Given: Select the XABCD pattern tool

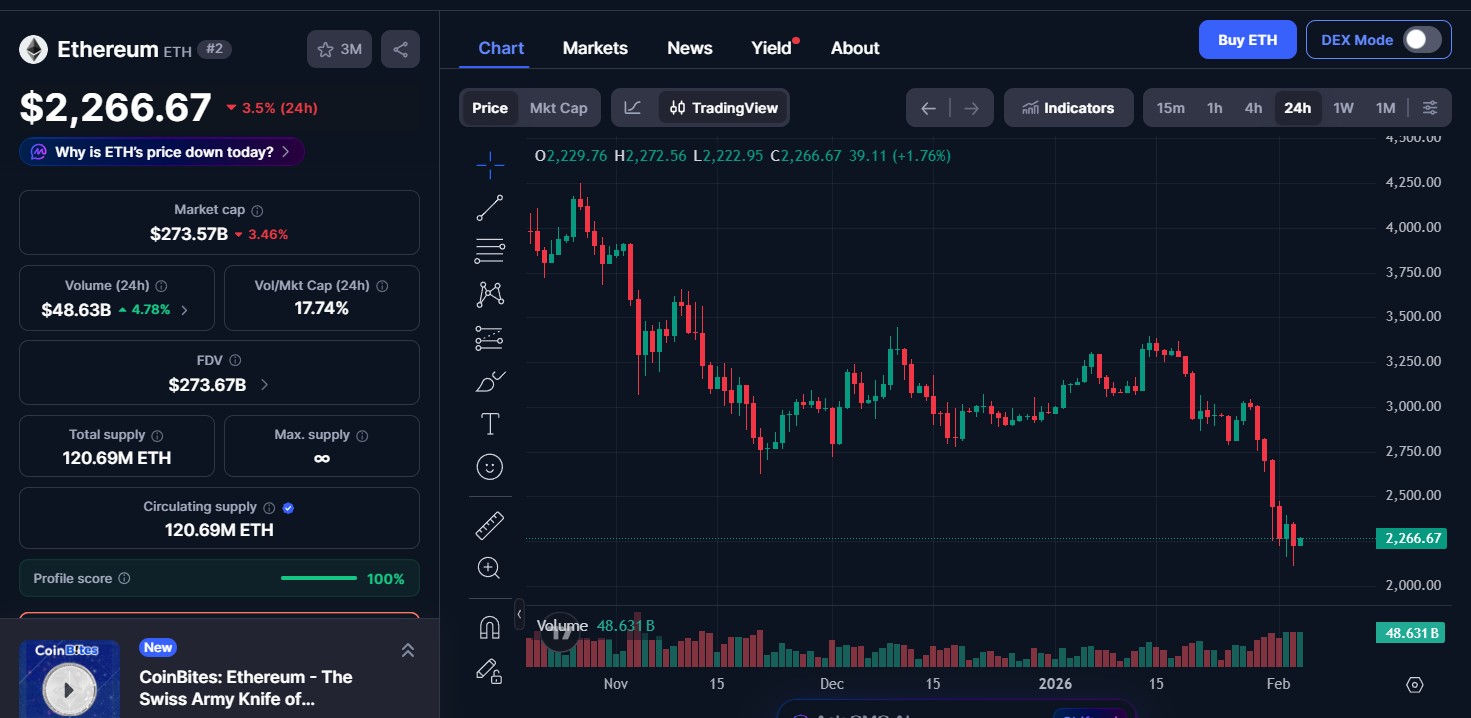Looking at the screenshot, I should click(x=489, y=293).
